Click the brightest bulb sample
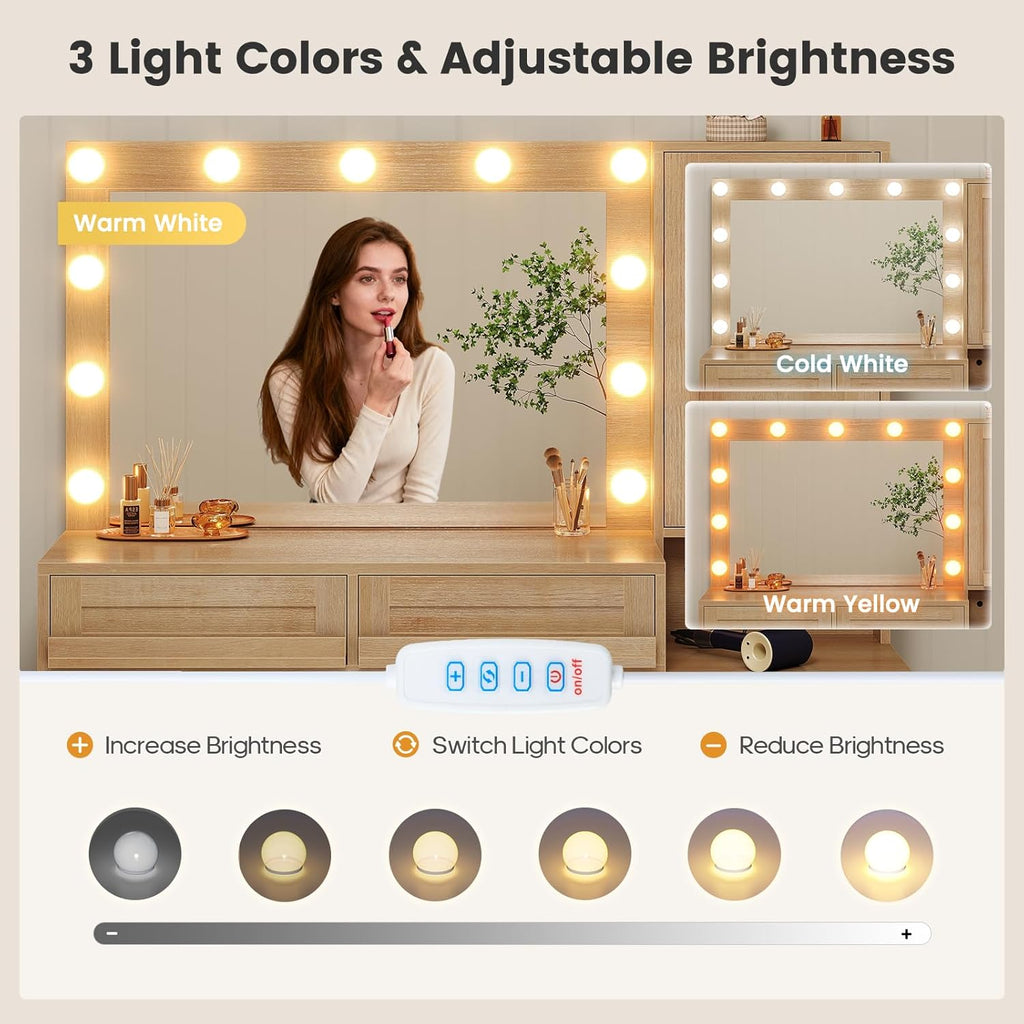Screen dimensions: 1024x1024 [x=886, y=855]
